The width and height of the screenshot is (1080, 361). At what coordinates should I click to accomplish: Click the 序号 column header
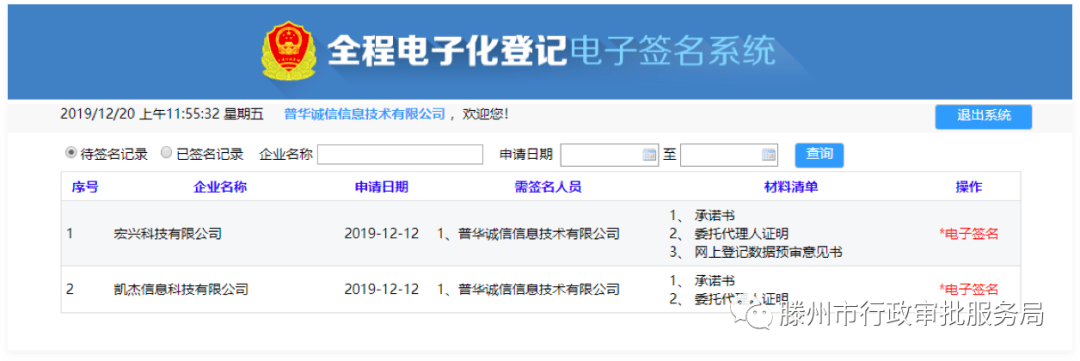pos(85,187)
